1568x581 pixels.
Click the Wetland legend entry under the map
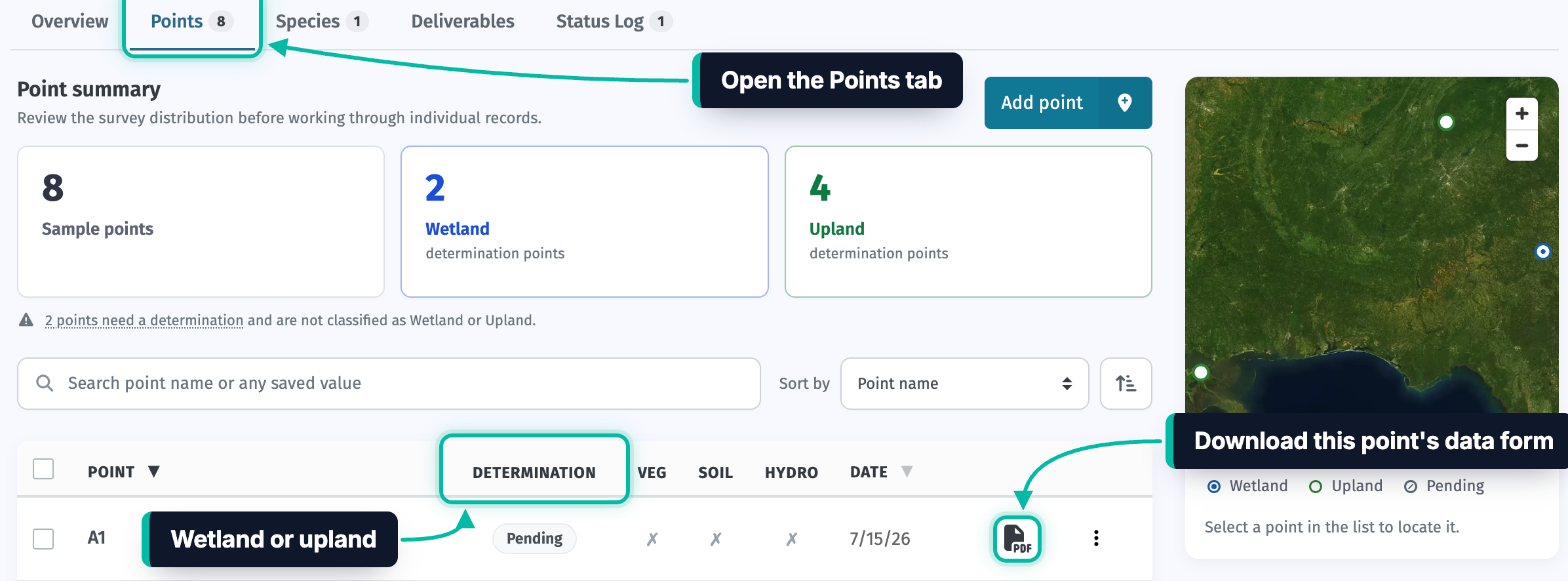click(1248, 486)
